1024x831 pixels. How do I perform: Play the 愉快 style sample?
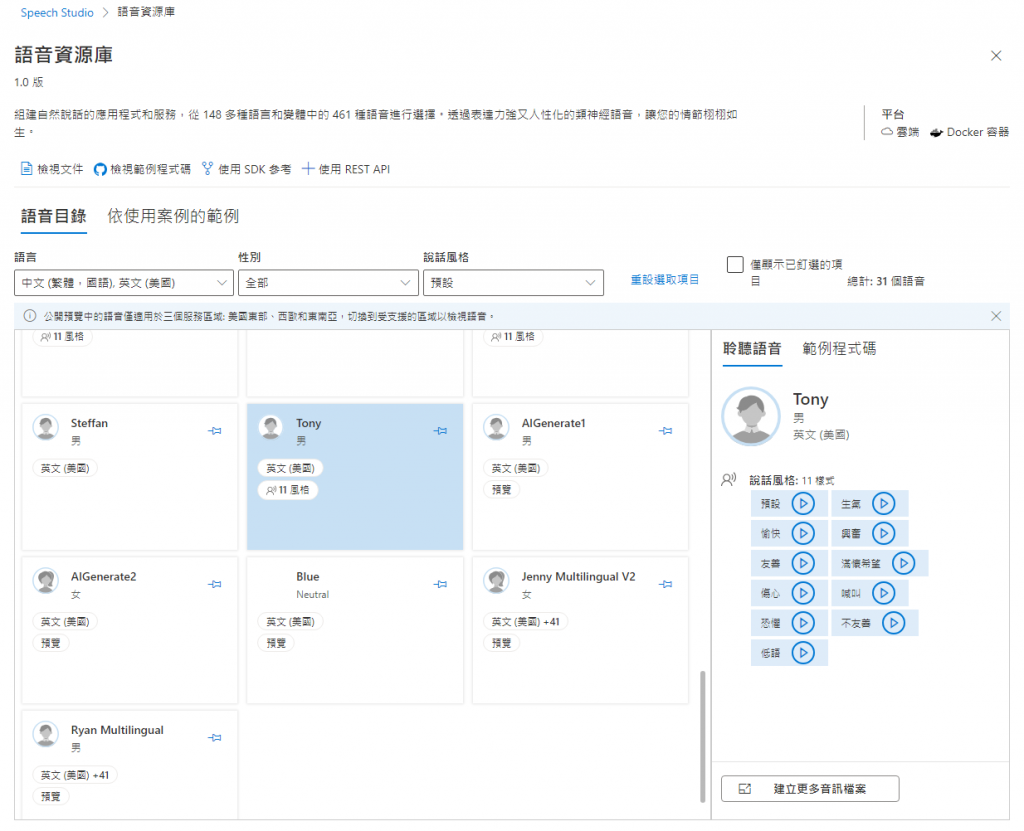point(803,533)
